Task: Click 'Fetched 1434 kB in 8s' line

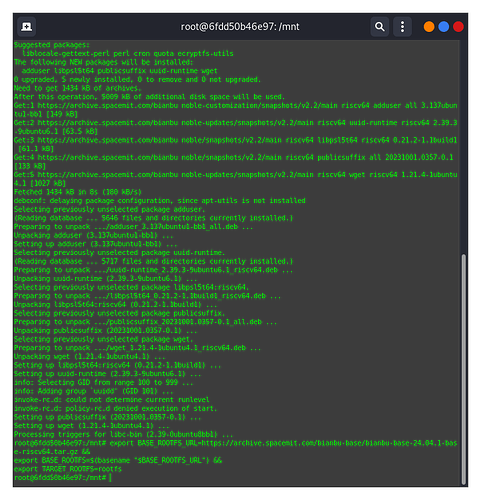Action: (78, 192)
